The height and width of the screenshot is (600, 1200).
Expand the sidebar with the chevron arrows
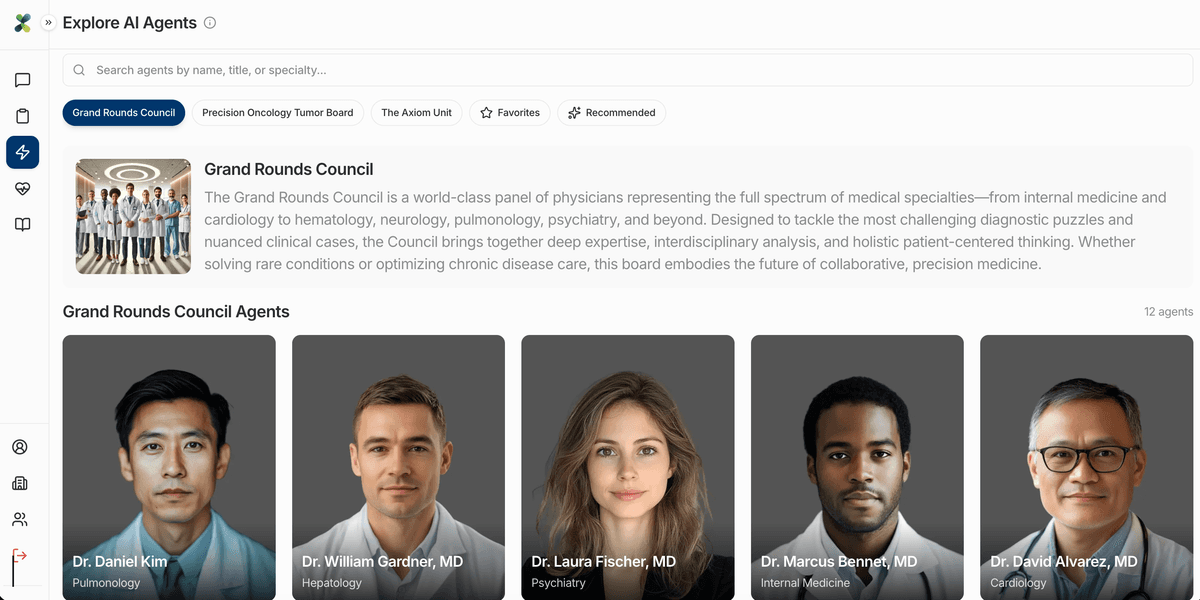[47, 22]
